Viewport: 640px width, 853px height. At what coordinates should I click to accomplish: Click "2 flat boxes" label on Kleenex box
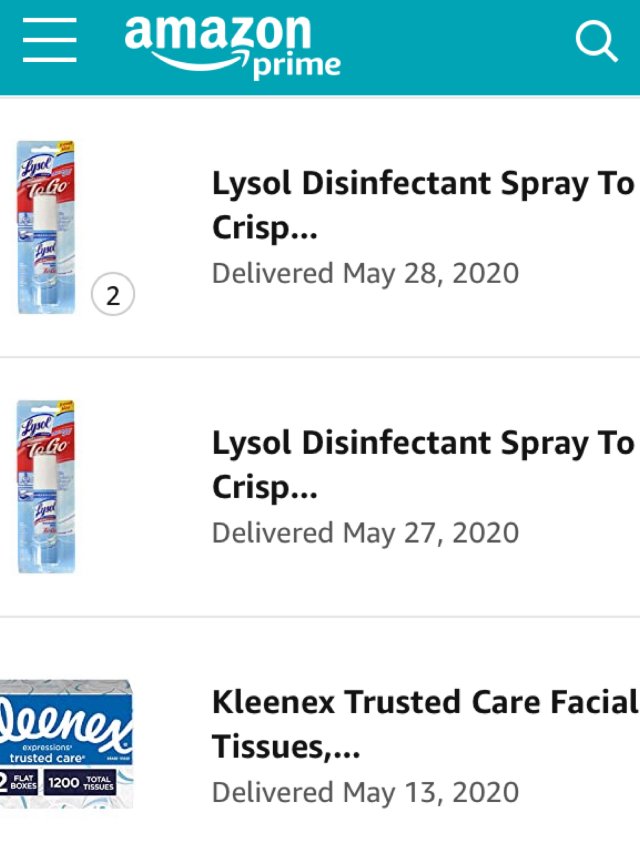click(22, 783)
